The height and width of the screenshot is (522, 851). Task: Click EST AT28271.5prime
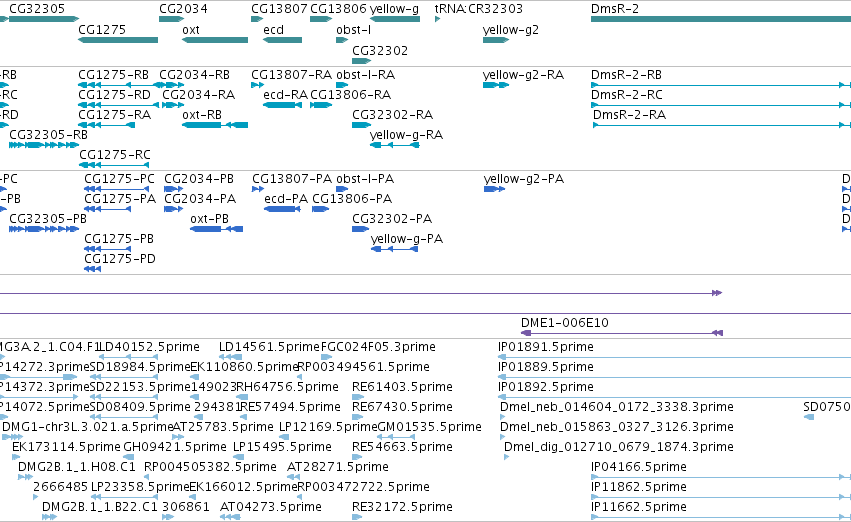coord(293,478)
